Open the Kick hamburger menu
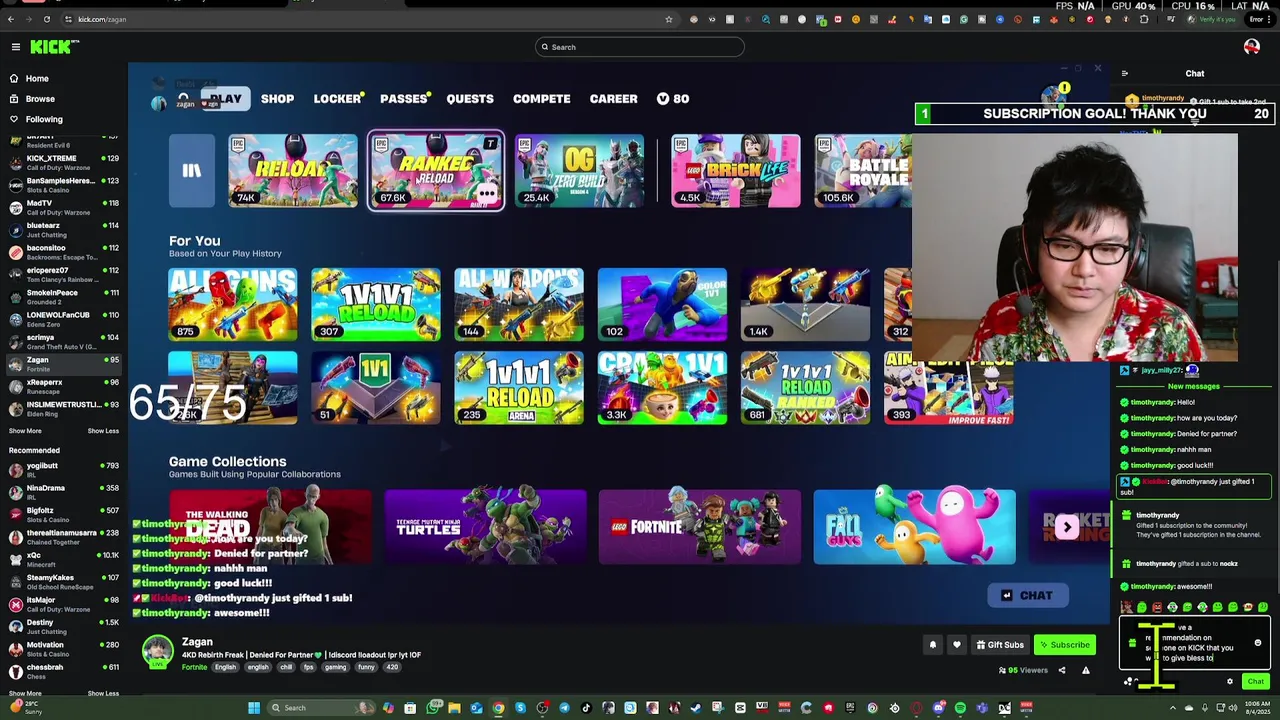The image size is (1280, 720). (x=15, y=47)
